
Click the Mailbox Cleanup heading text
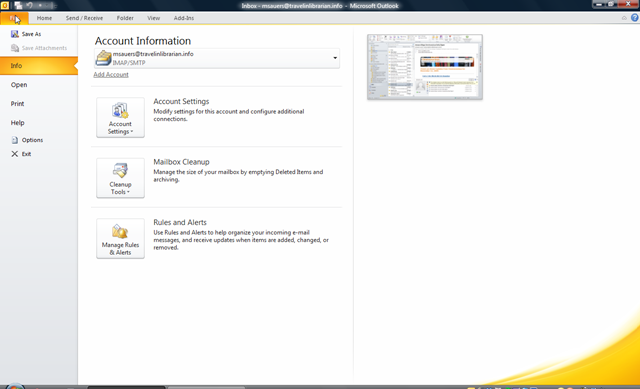click(x=181, y=162)
